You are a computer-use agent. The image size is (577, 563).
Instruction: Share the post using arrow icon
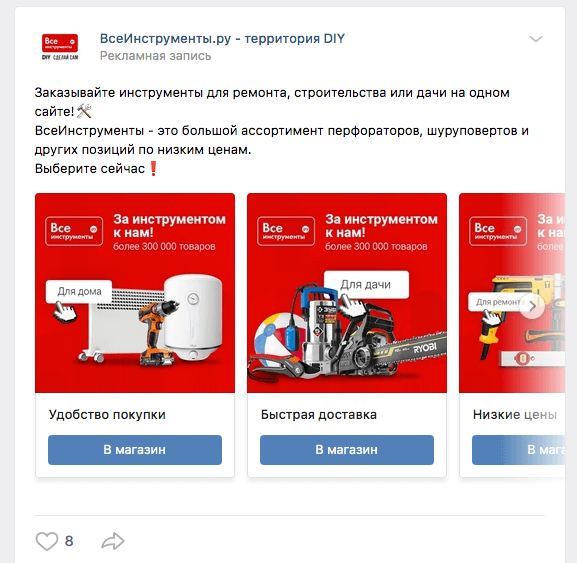[x=113, y=541]
